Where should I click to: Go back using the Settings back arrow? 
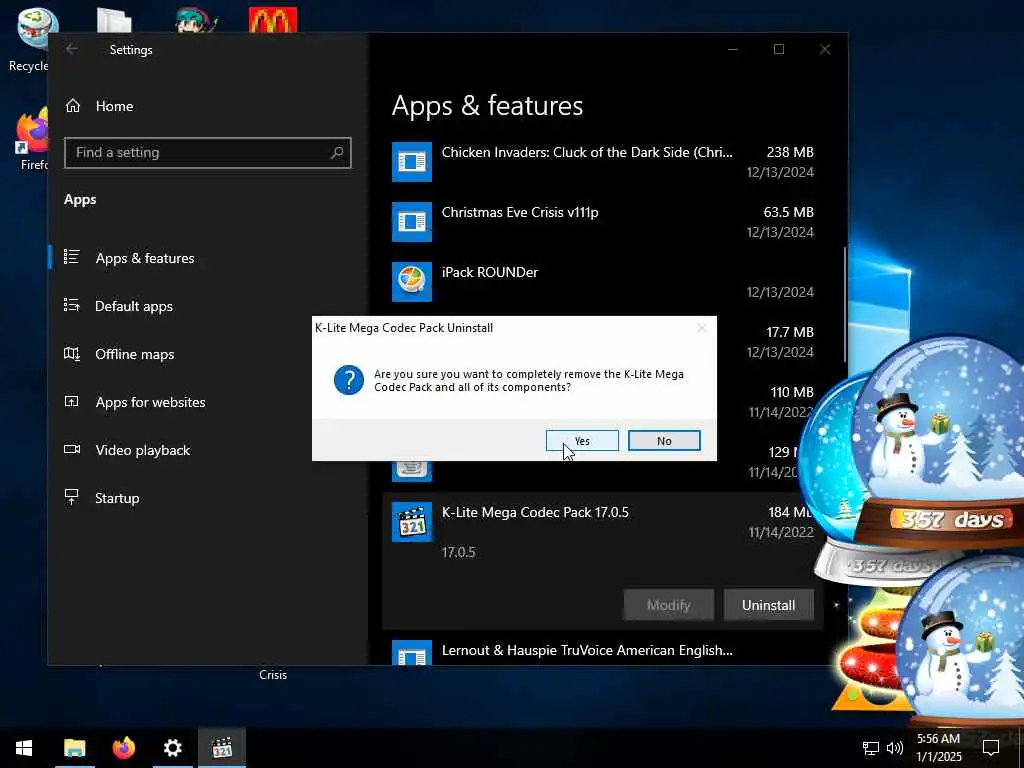pos(72,49)
